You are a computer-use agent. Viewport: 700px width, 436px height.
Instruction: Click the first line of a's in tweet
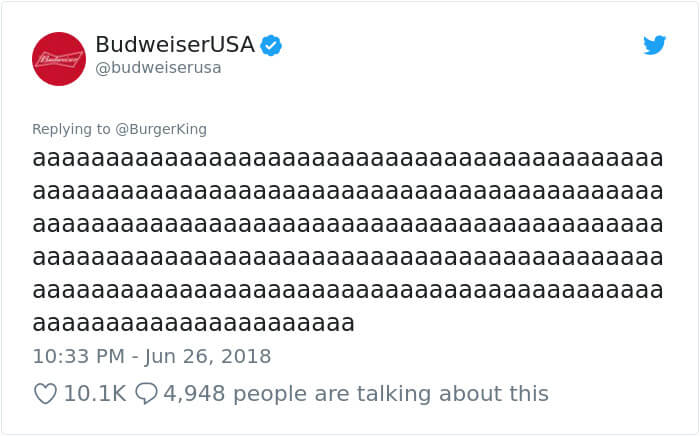348,159
